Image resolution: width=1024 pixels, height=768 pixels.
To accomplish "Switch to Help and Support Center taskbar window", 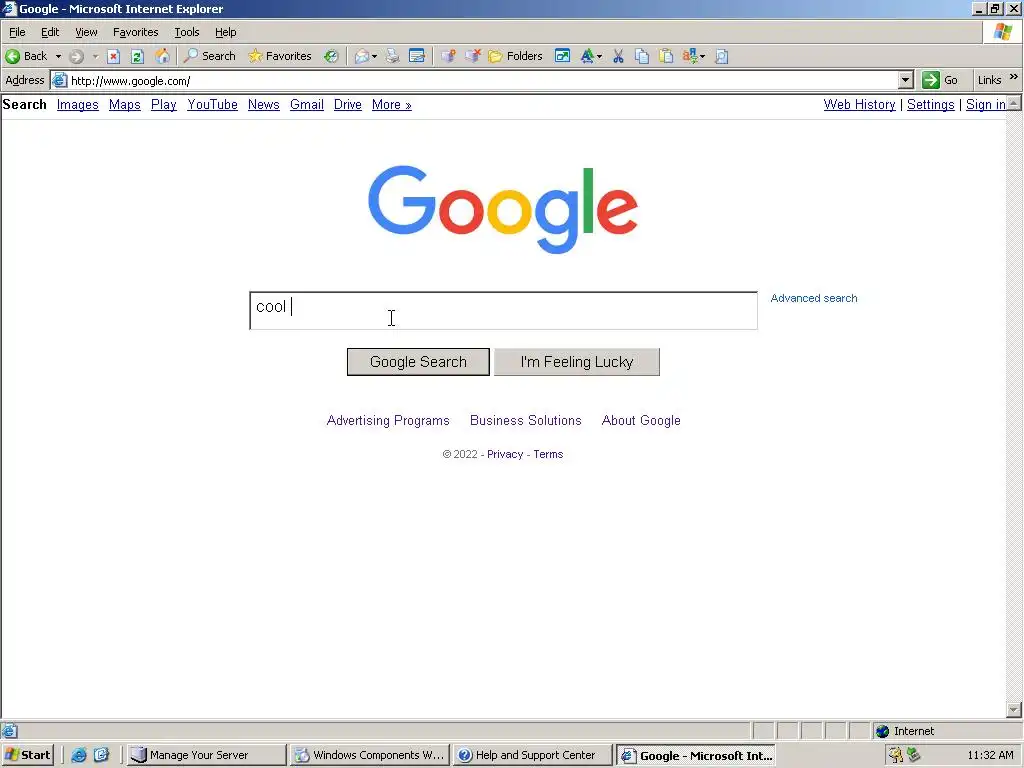I will click(533, 755).
